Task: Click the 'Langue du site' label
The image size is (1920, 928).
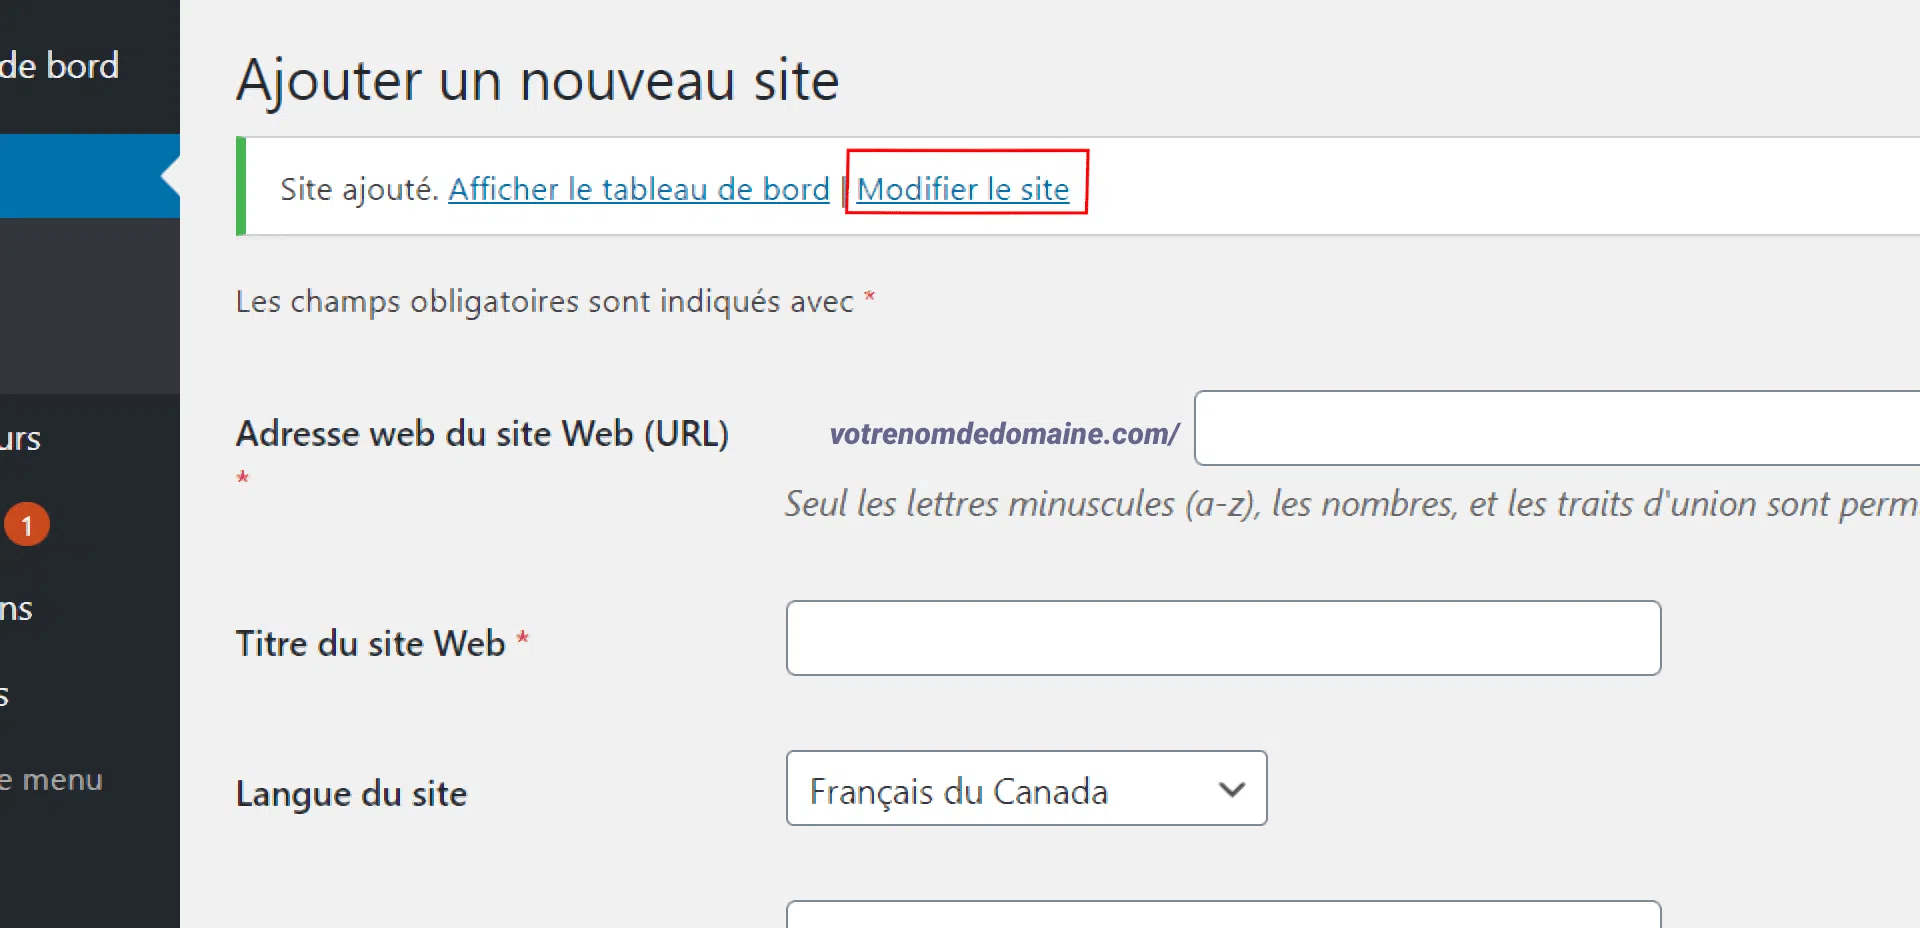Action: (x=352, y=794)
